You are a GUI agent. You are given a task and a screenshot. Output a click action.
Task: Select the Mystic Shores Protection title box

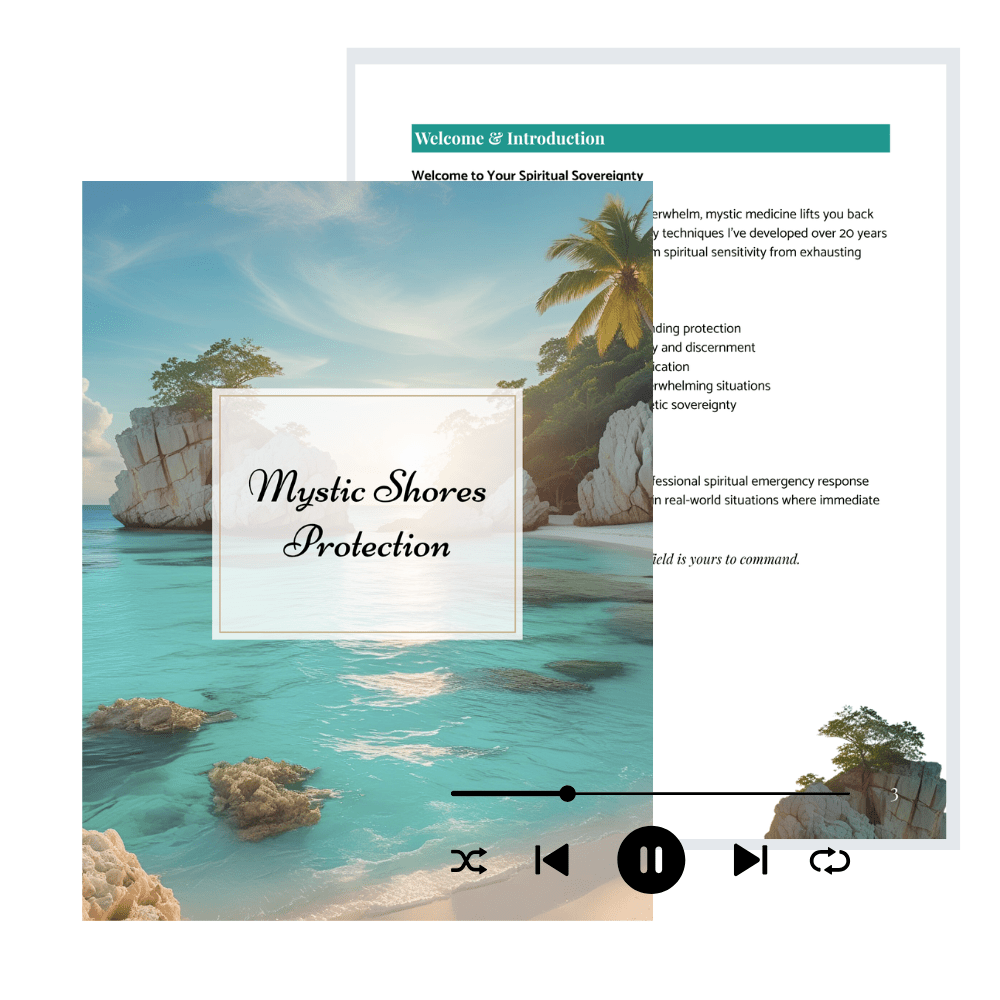click(367, 514)
